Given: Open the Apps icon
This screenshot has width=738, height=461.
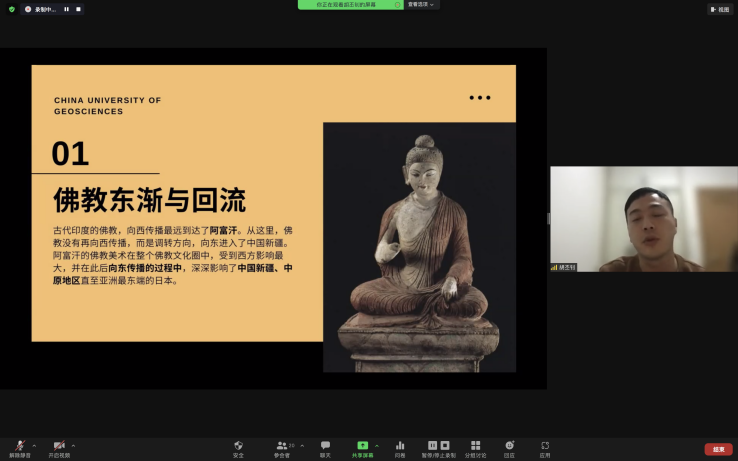Looking at the screenshot, I should (x=545, y=445).
